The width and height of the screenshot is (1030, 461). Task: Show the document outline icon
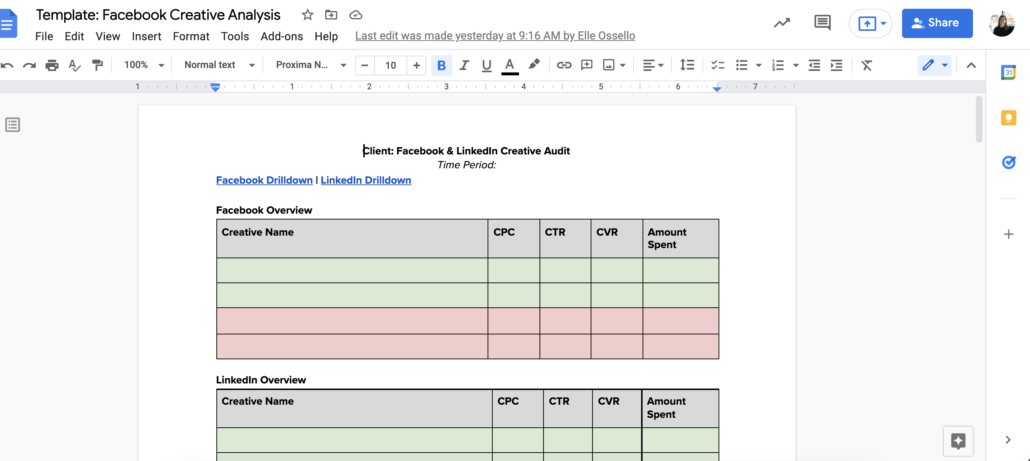tap(12, 125)
